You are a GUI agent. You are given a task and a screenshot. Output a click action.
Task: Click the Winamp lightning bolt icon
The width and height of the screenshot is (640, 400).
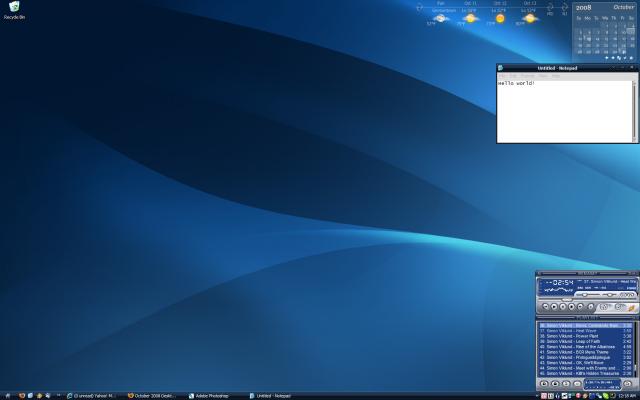tap(631, 308)
